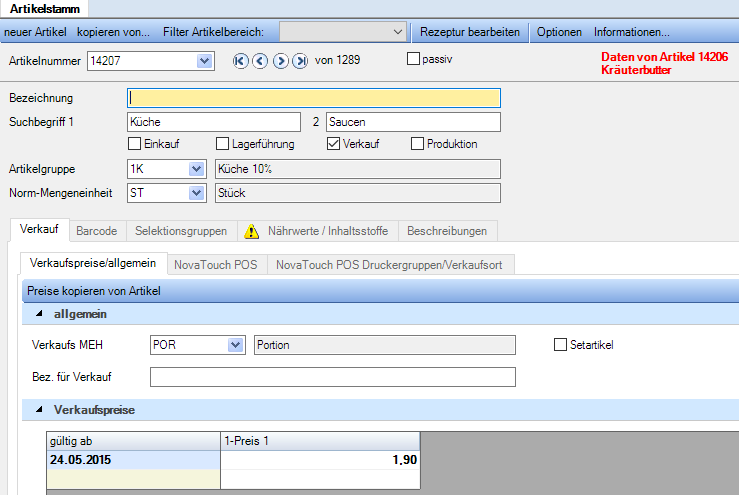Go to the next article record
739x495 pixels.
click(x=280, y=61)
